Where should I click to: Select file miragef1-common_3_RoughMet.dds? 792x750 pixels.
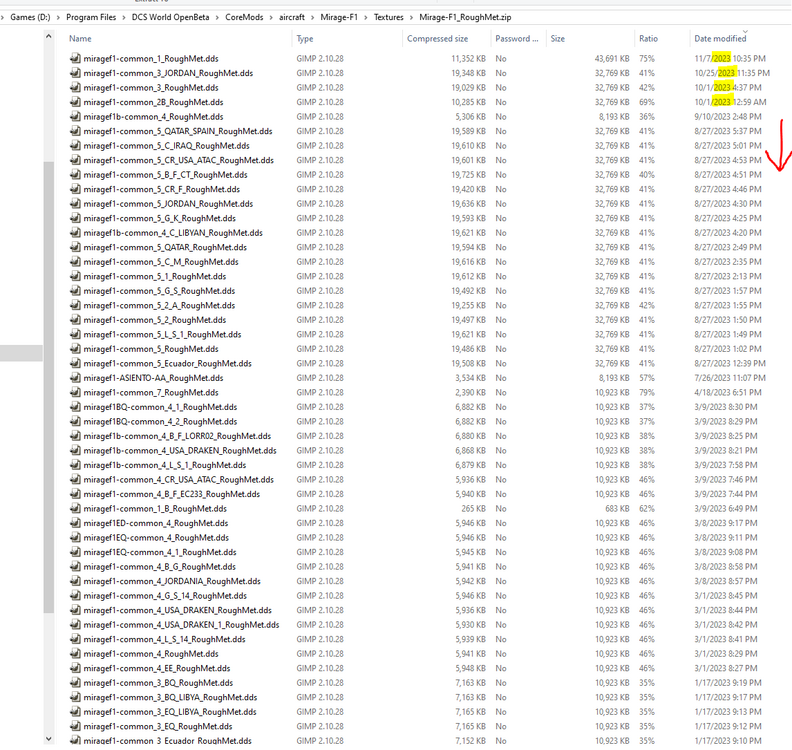151,87
